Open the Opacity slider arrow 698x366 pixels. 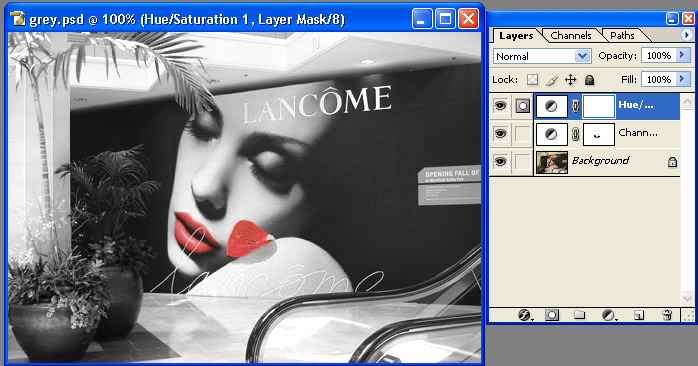(x=682, y=55)
